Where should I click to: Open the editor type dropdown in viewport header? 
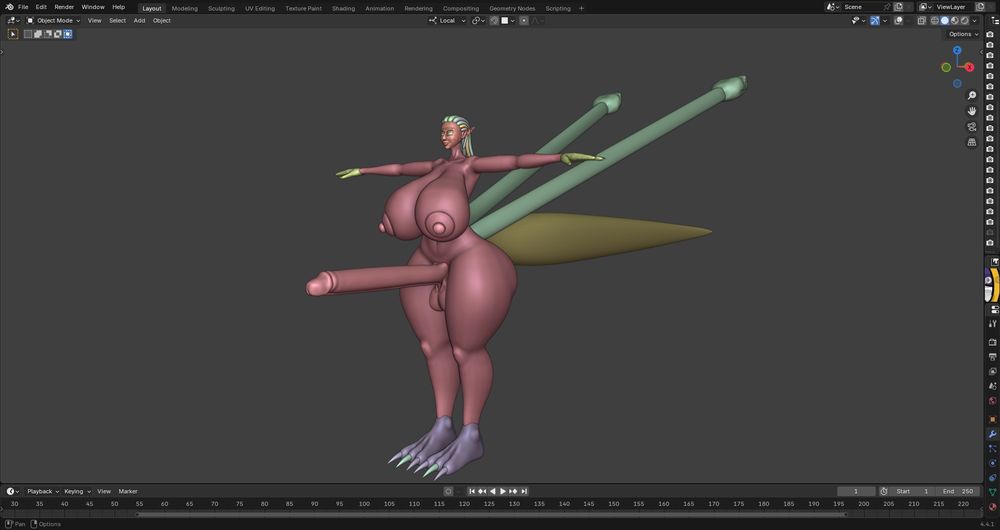tap(13, 20)
